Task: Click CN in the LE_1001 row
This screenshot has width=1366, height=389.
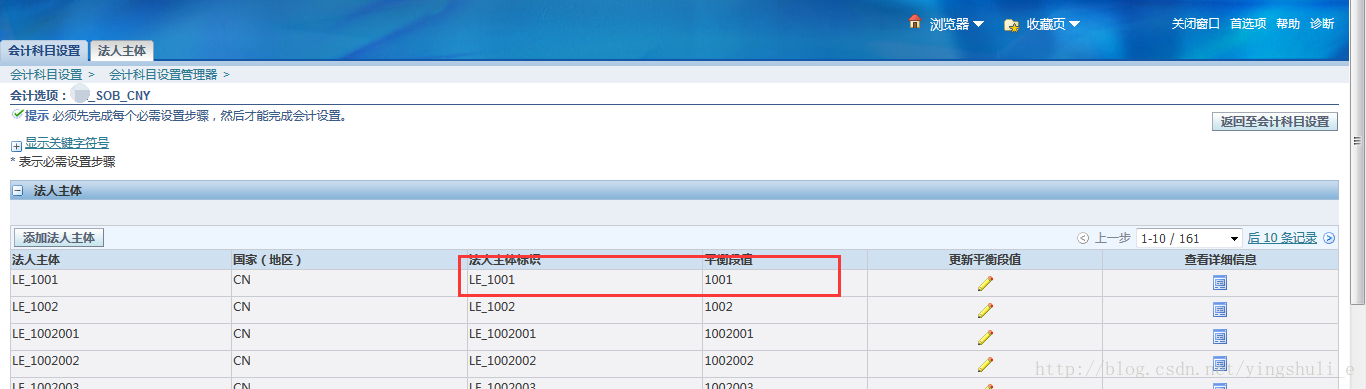Action: click(x=242, y=280)
